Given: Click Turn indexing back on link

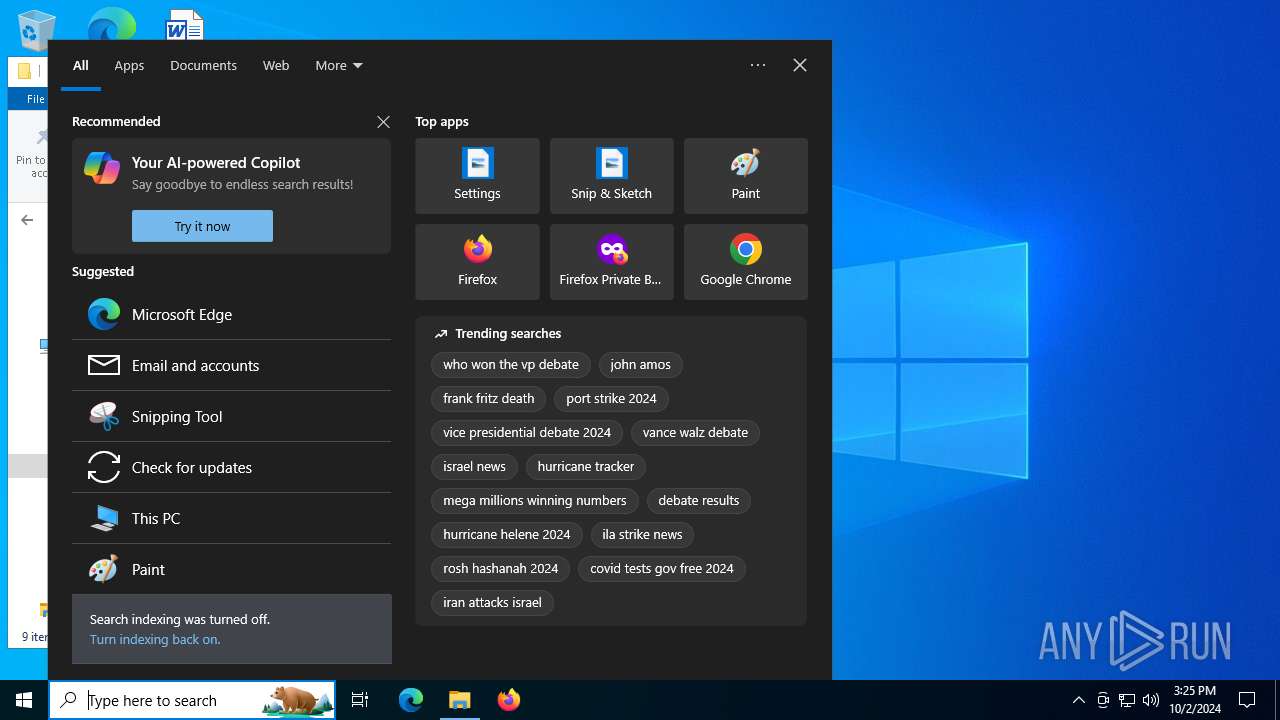Looking at the screenshot, I should coord(155,639).
